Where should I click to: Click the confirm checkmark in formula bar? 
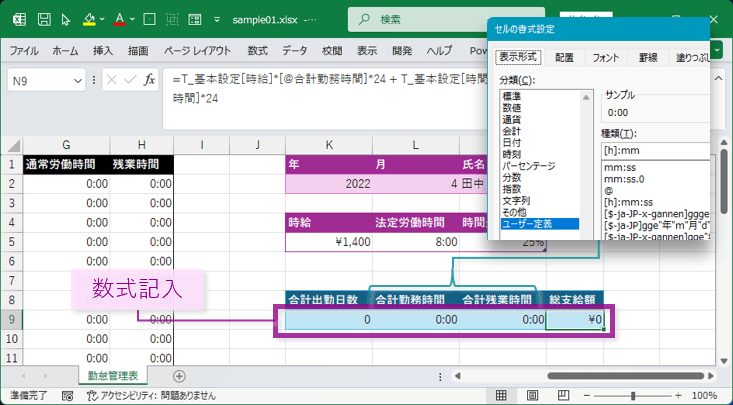click(x=130, y=80)
